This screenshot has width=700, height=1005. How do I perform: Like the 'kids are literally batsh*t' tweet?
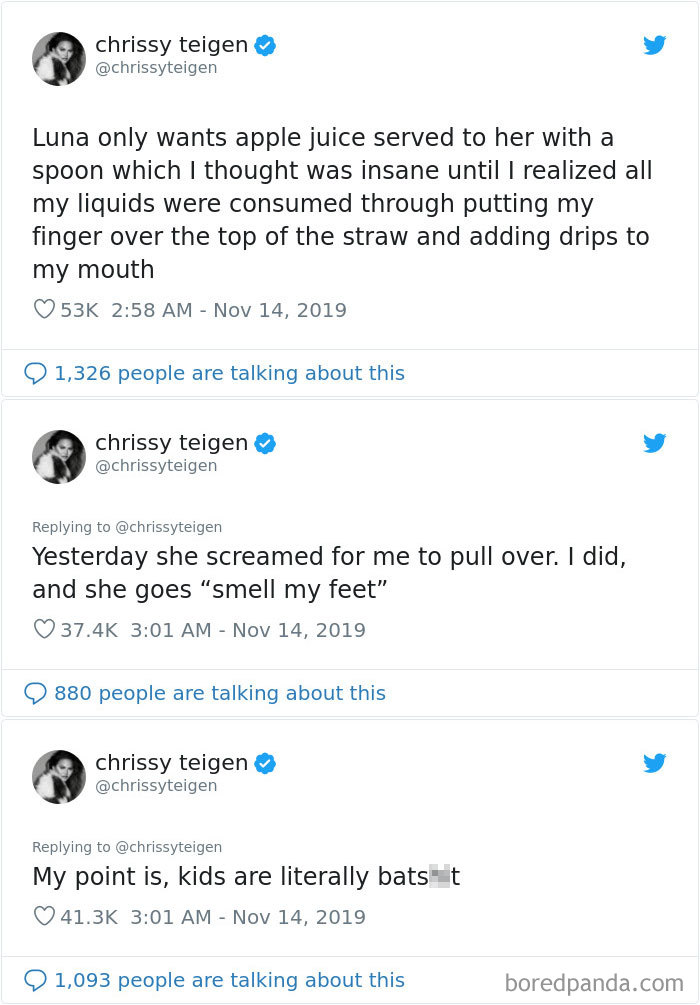(43, 917)
